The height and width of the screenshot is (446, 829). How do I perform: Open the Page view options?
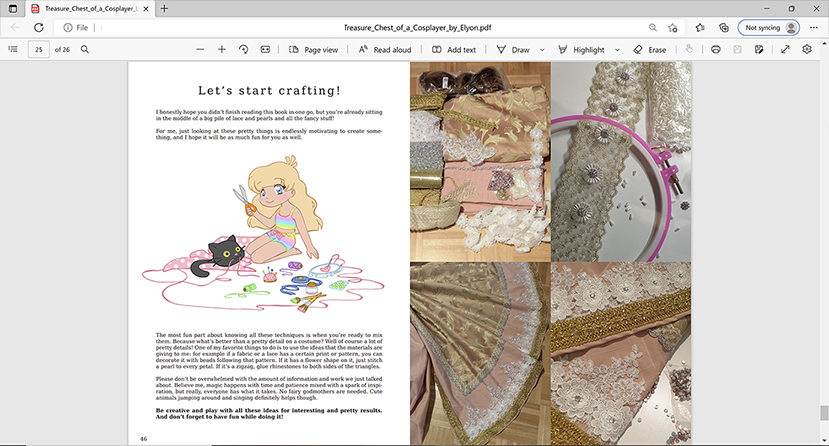[313, 49]
